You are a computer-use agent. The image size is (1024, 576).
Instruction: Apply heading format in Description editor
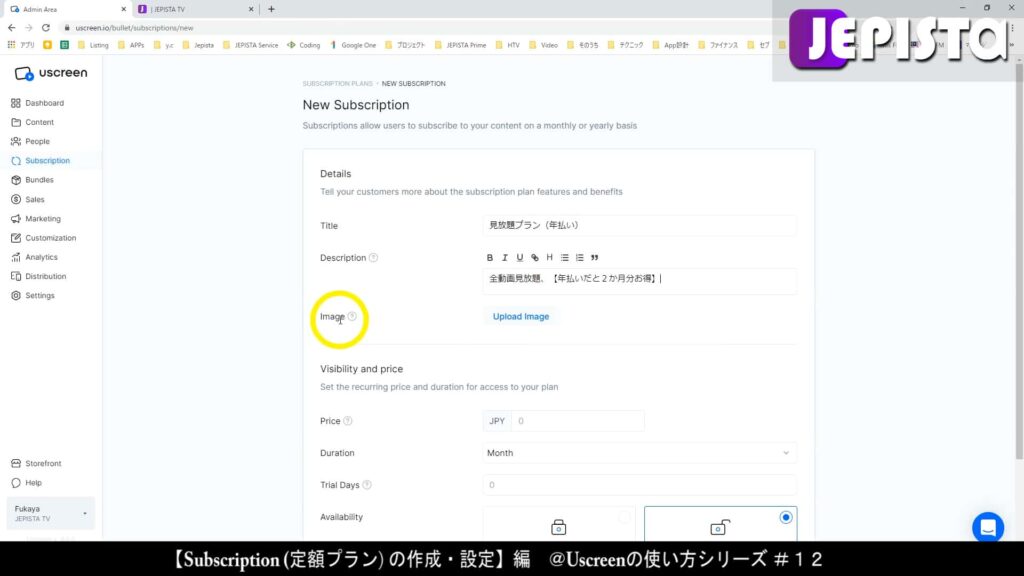click(x=549, y=258)
